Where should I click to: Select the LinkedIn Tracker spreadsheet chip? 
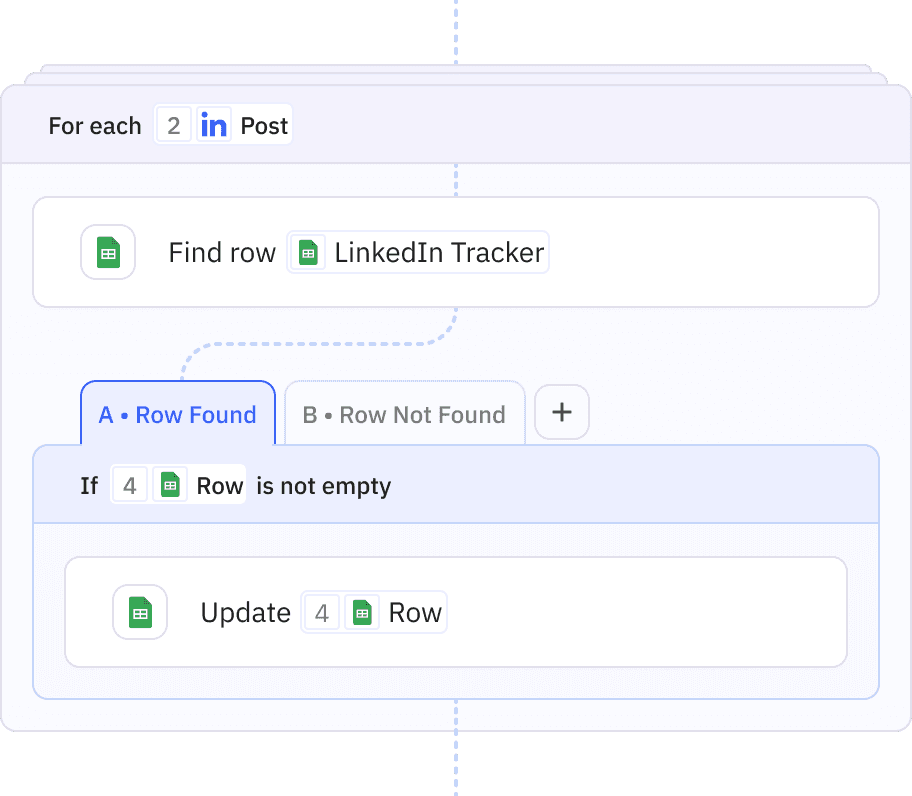(418, 252)
